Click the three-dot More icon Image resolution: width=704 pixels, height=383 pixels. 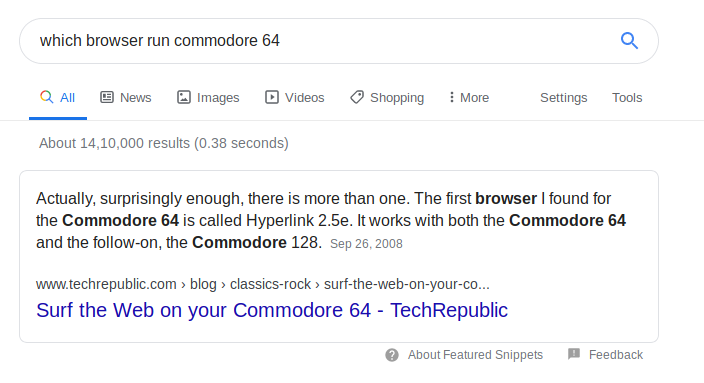pyautogui.click(x=452, y=97)
